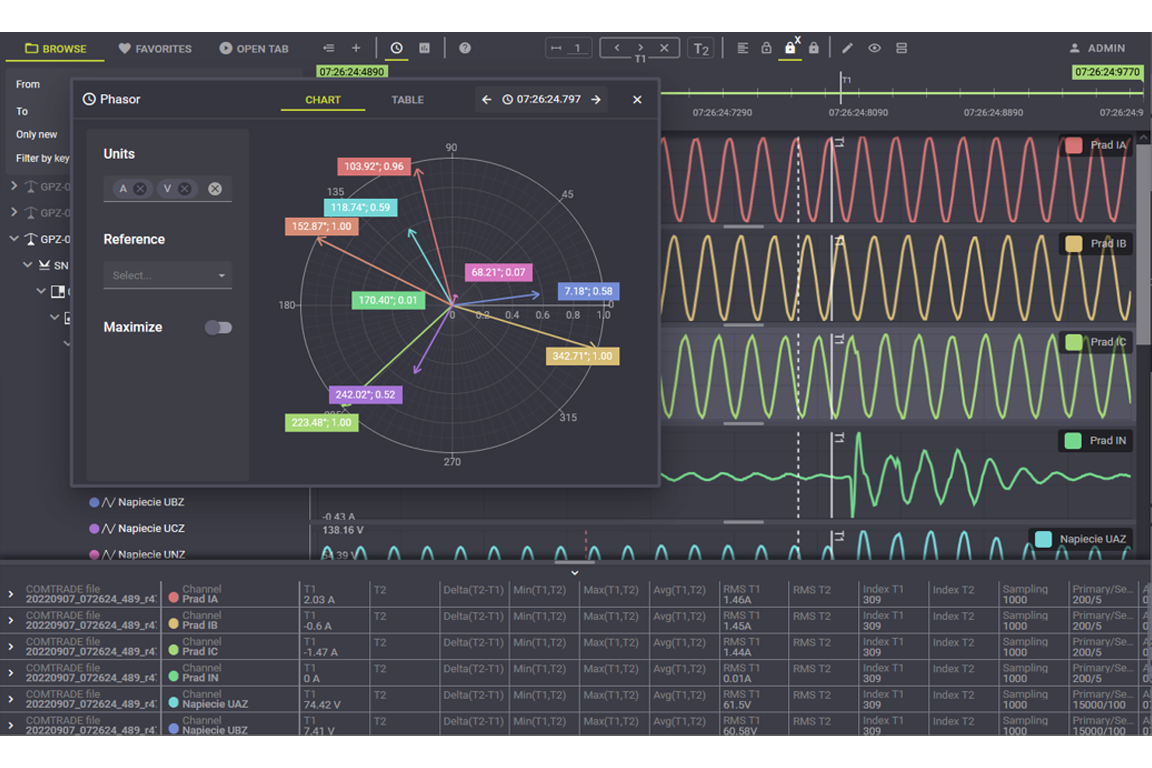The height and width of the screenshot is (768, 1152).
Task: Click the 7.18°; 0.58 phasor label
Action: (x=588, y=291)
